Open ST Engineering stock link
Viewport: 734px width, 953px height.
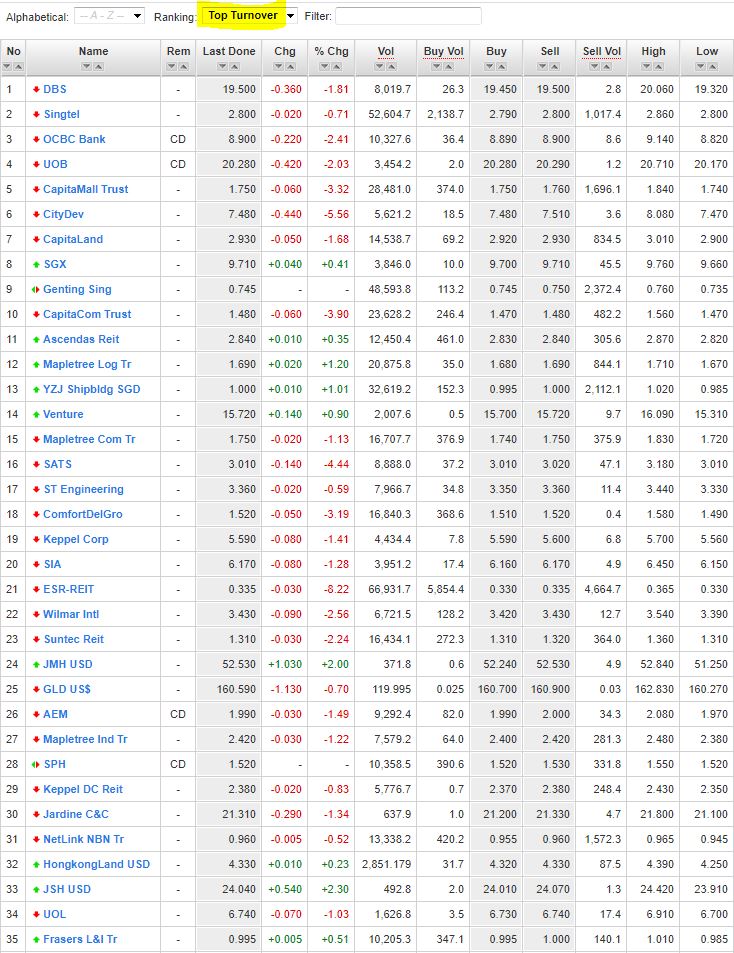(83, 489)
